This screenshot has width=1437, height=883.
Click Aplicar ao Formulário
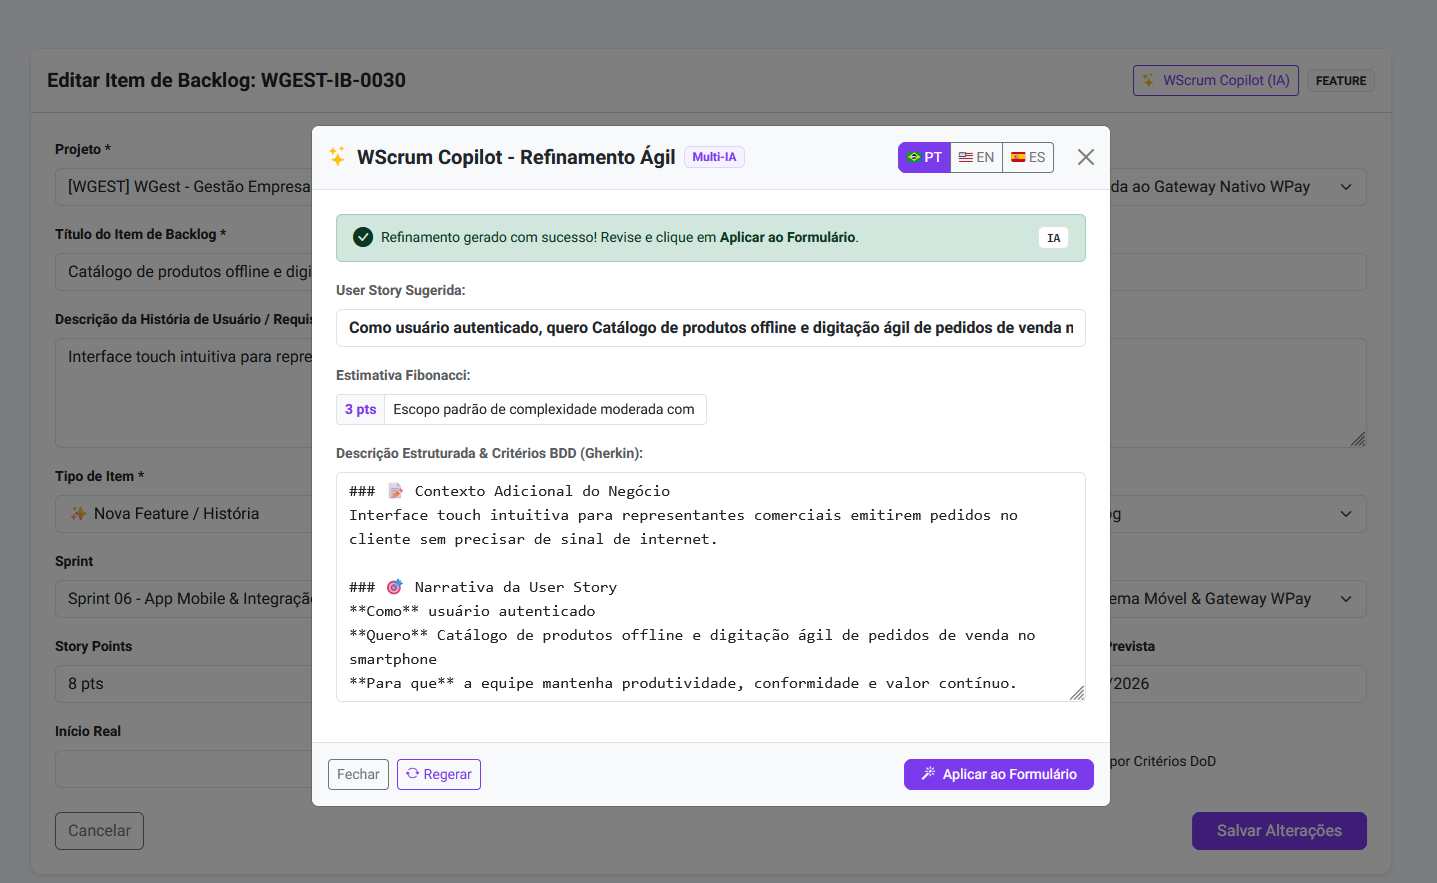(x=998, y=774)
